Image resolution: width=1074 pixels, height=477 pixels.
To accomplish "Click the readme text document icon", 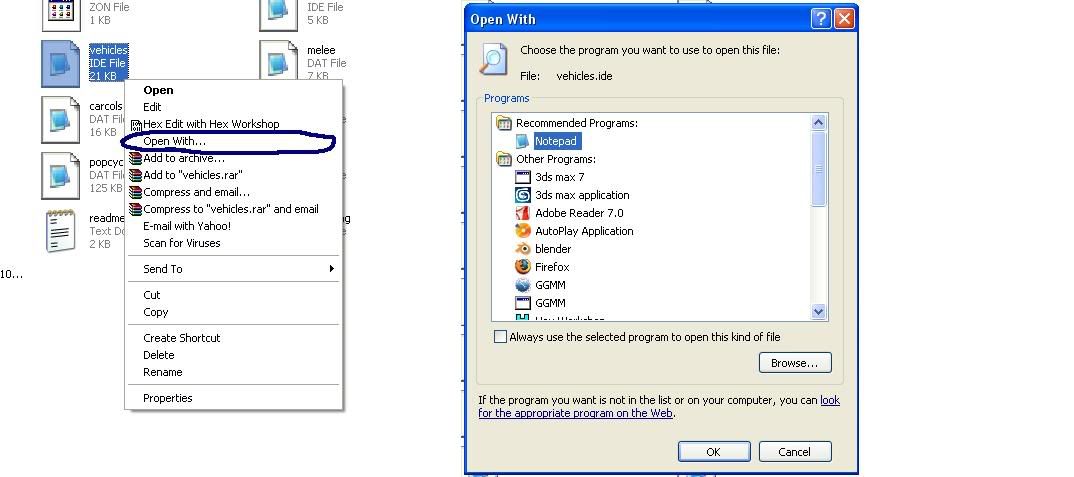I will point(61,231).
